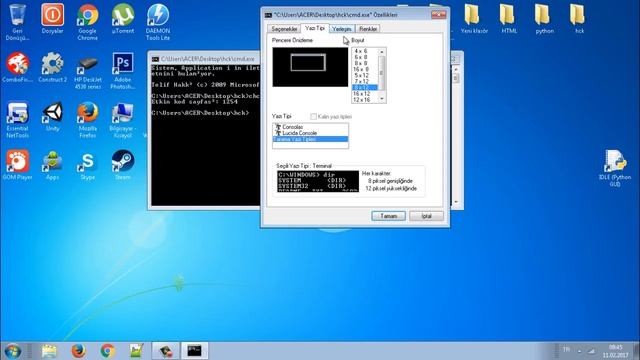Click the cmd icon in the properties title bar
This screenshot has width=640, height=360.
tap(268, 15)
